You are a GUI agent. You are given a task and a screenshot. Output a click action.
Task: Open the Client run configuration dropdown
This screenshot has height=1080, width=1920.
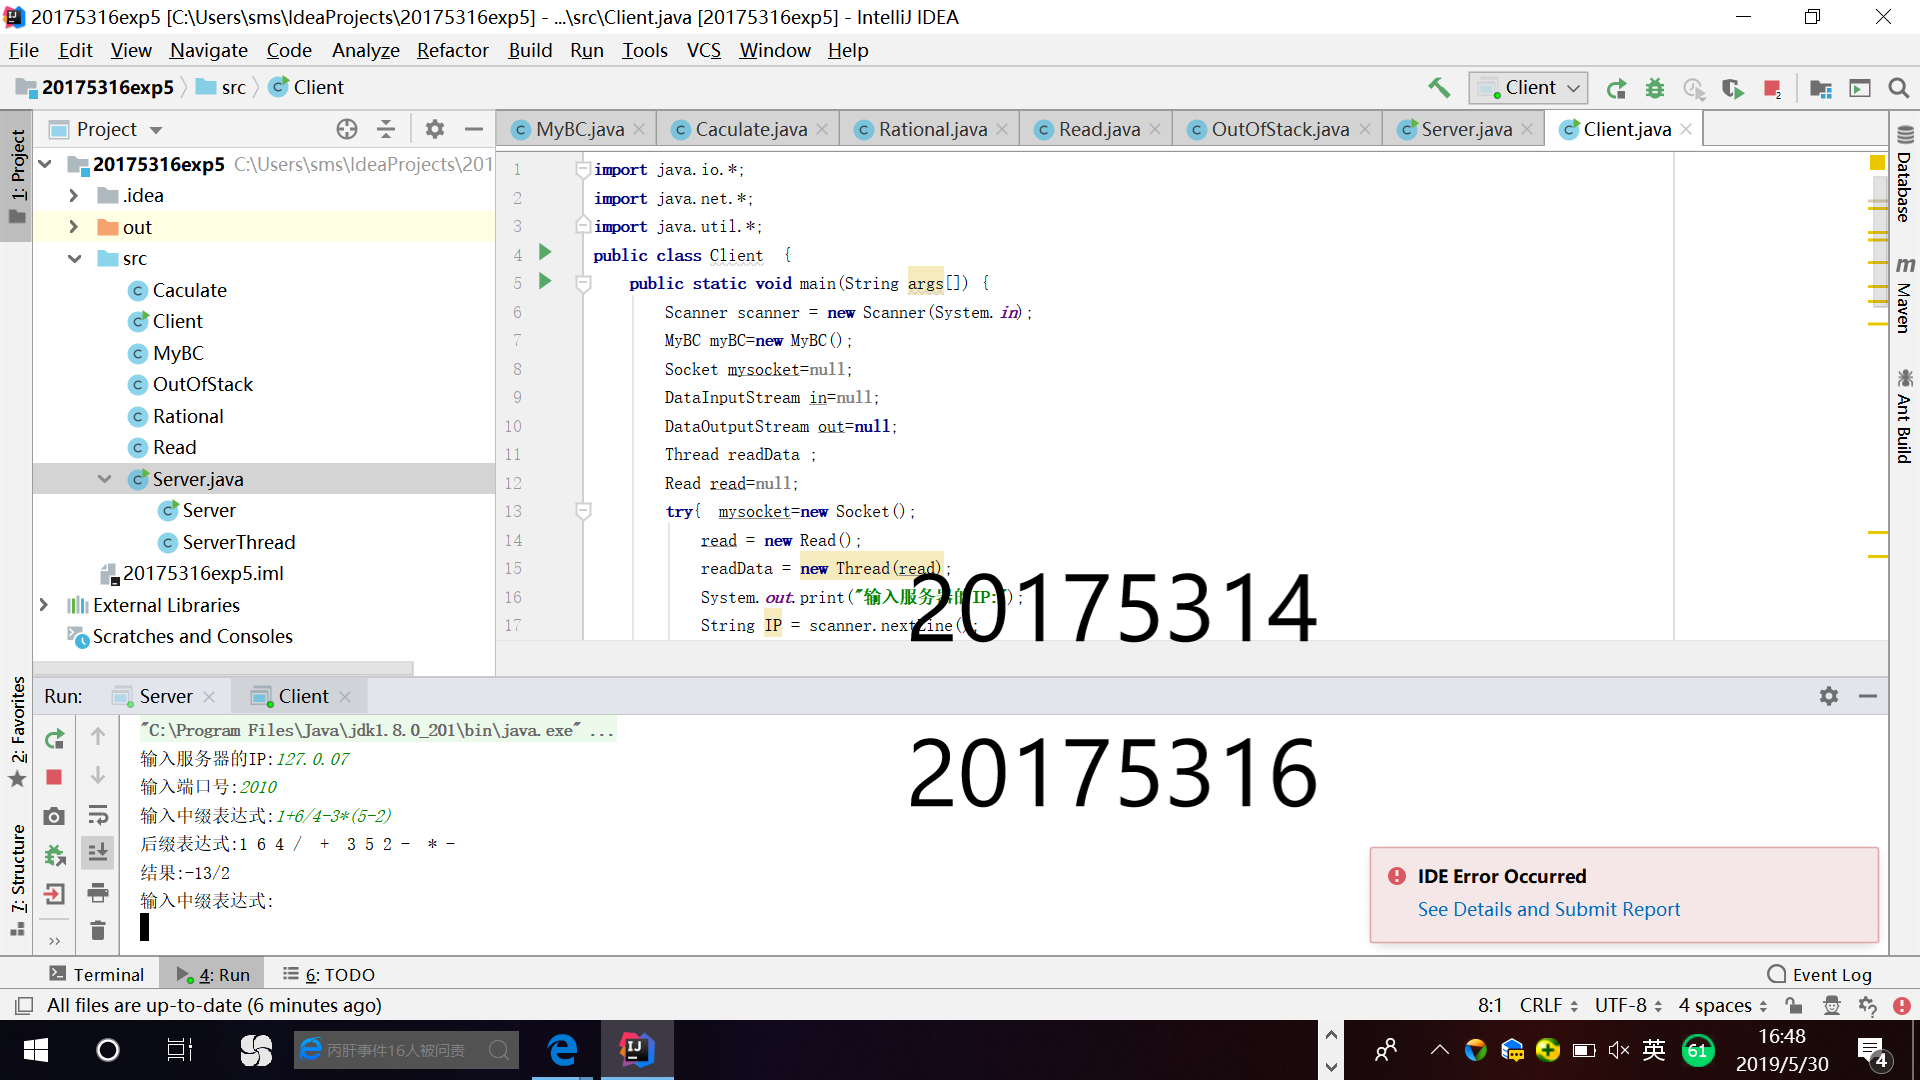pos(1529,88)
